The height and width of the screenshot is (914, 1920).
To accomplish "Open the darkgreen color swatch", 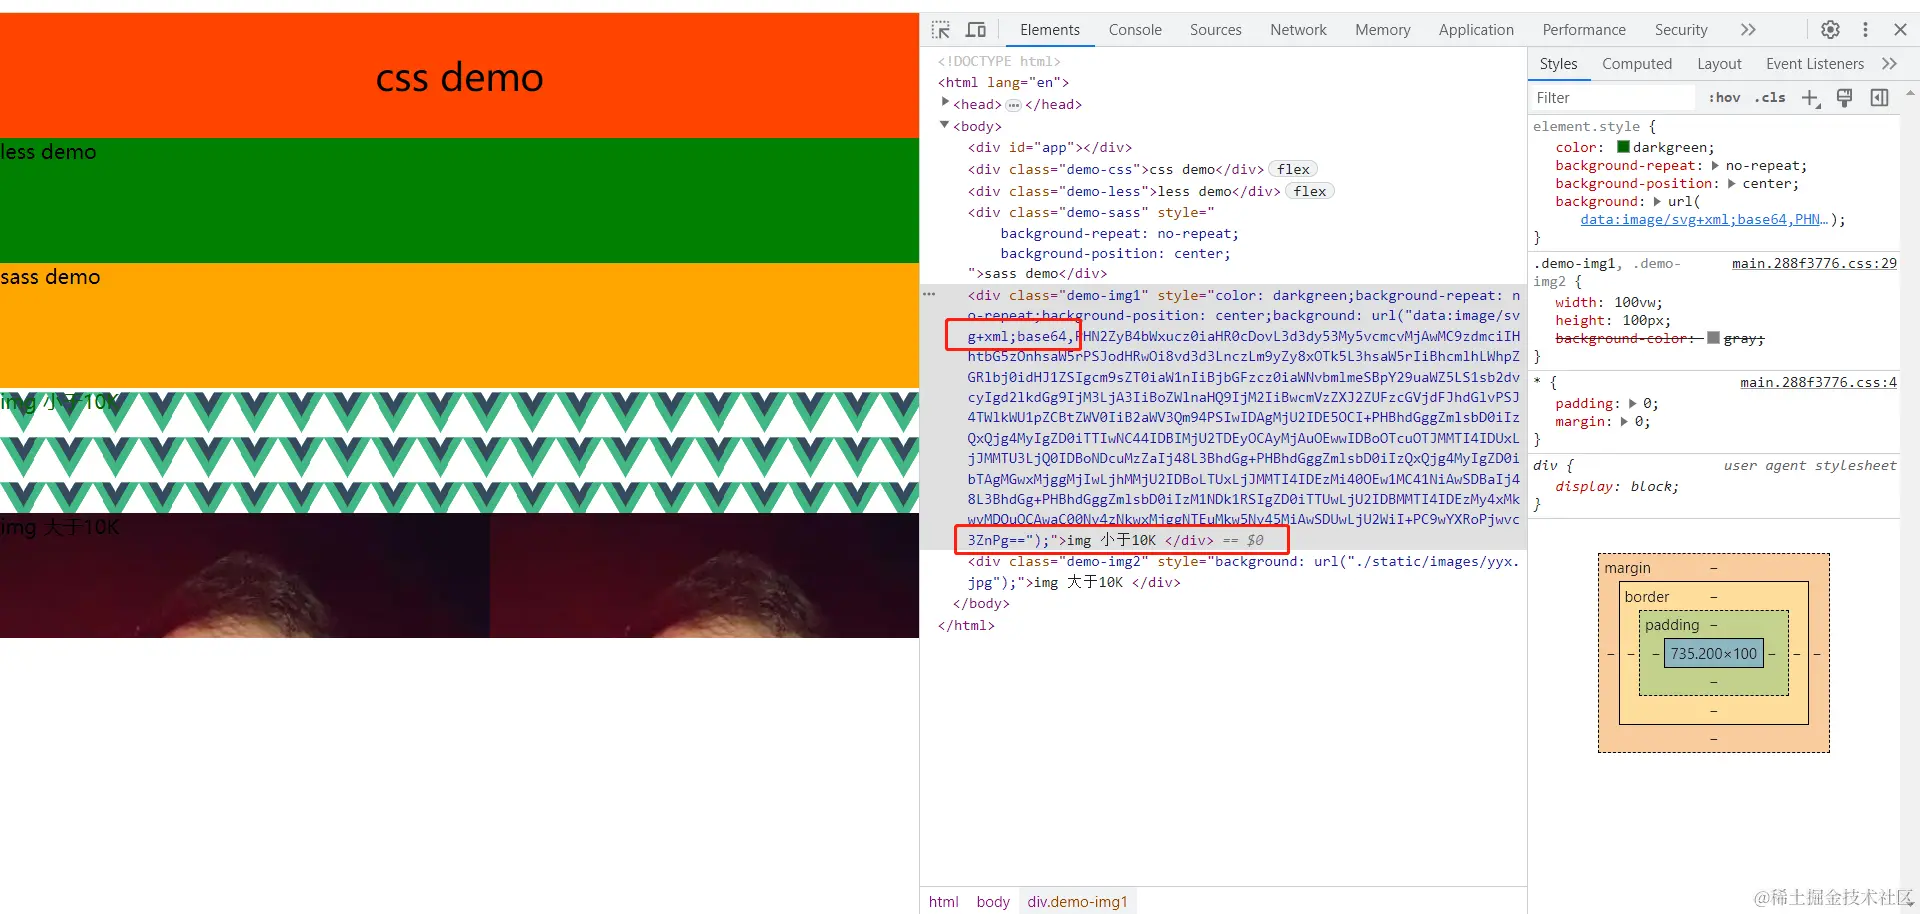I will point(1623,147).
